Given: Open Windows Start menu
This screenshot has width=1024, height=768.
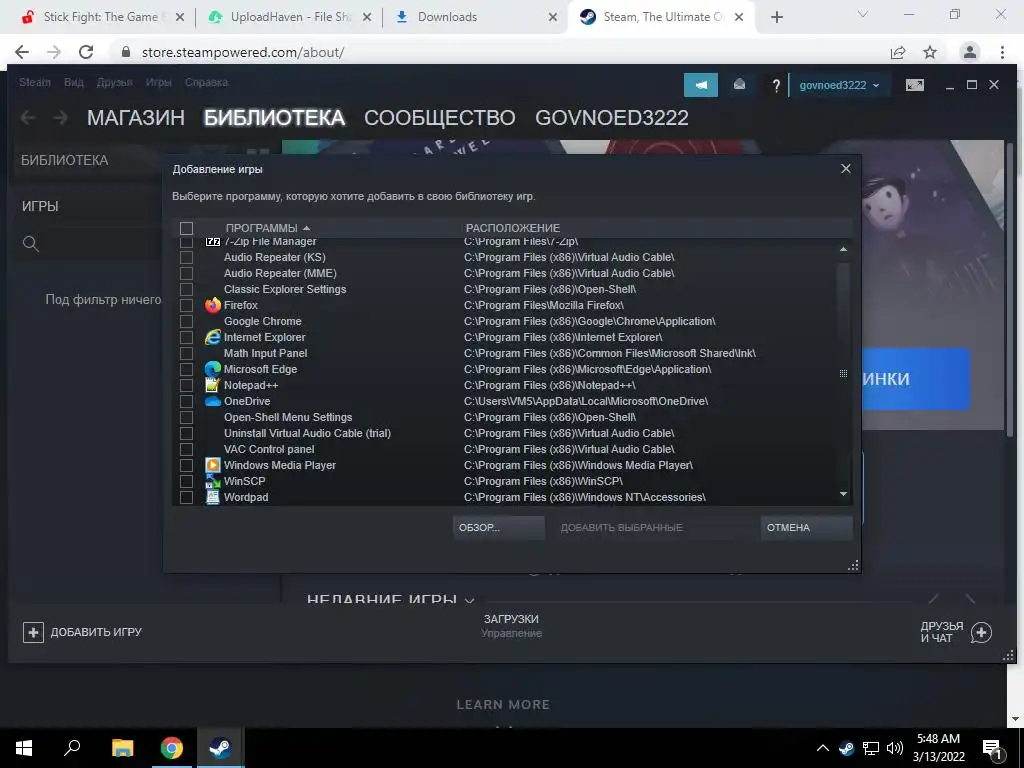Looking at the screenshot, I should click(24, 748).
